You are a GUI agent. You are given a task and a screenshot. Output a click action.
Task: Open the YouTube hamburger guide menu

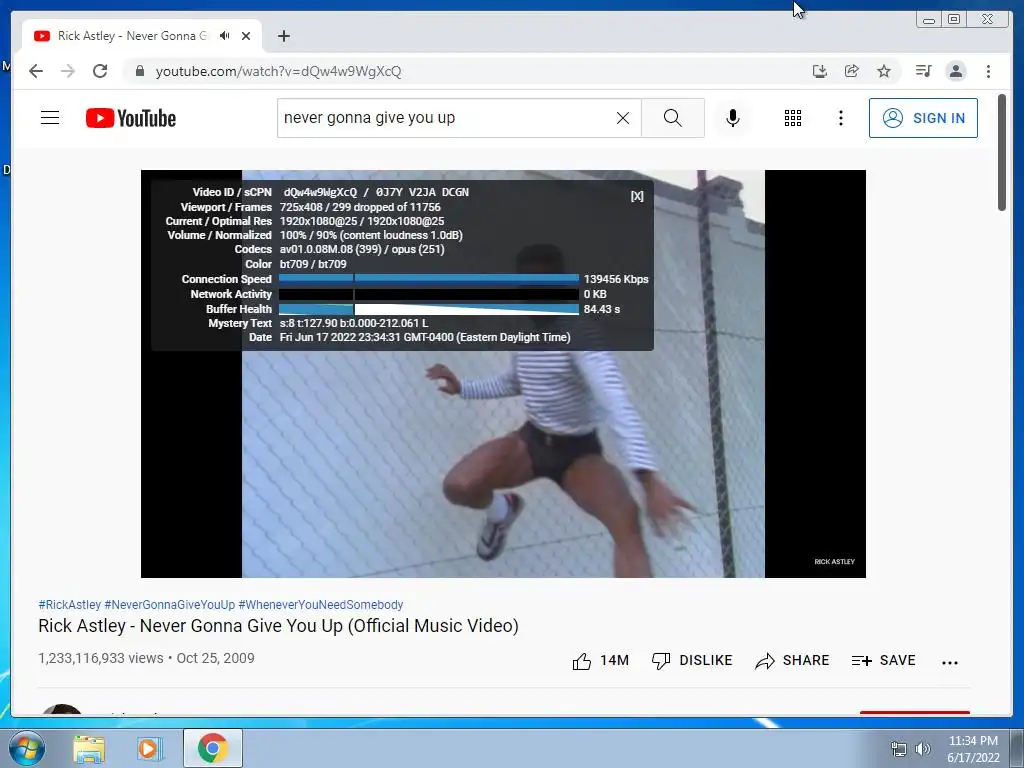(50, 118)
